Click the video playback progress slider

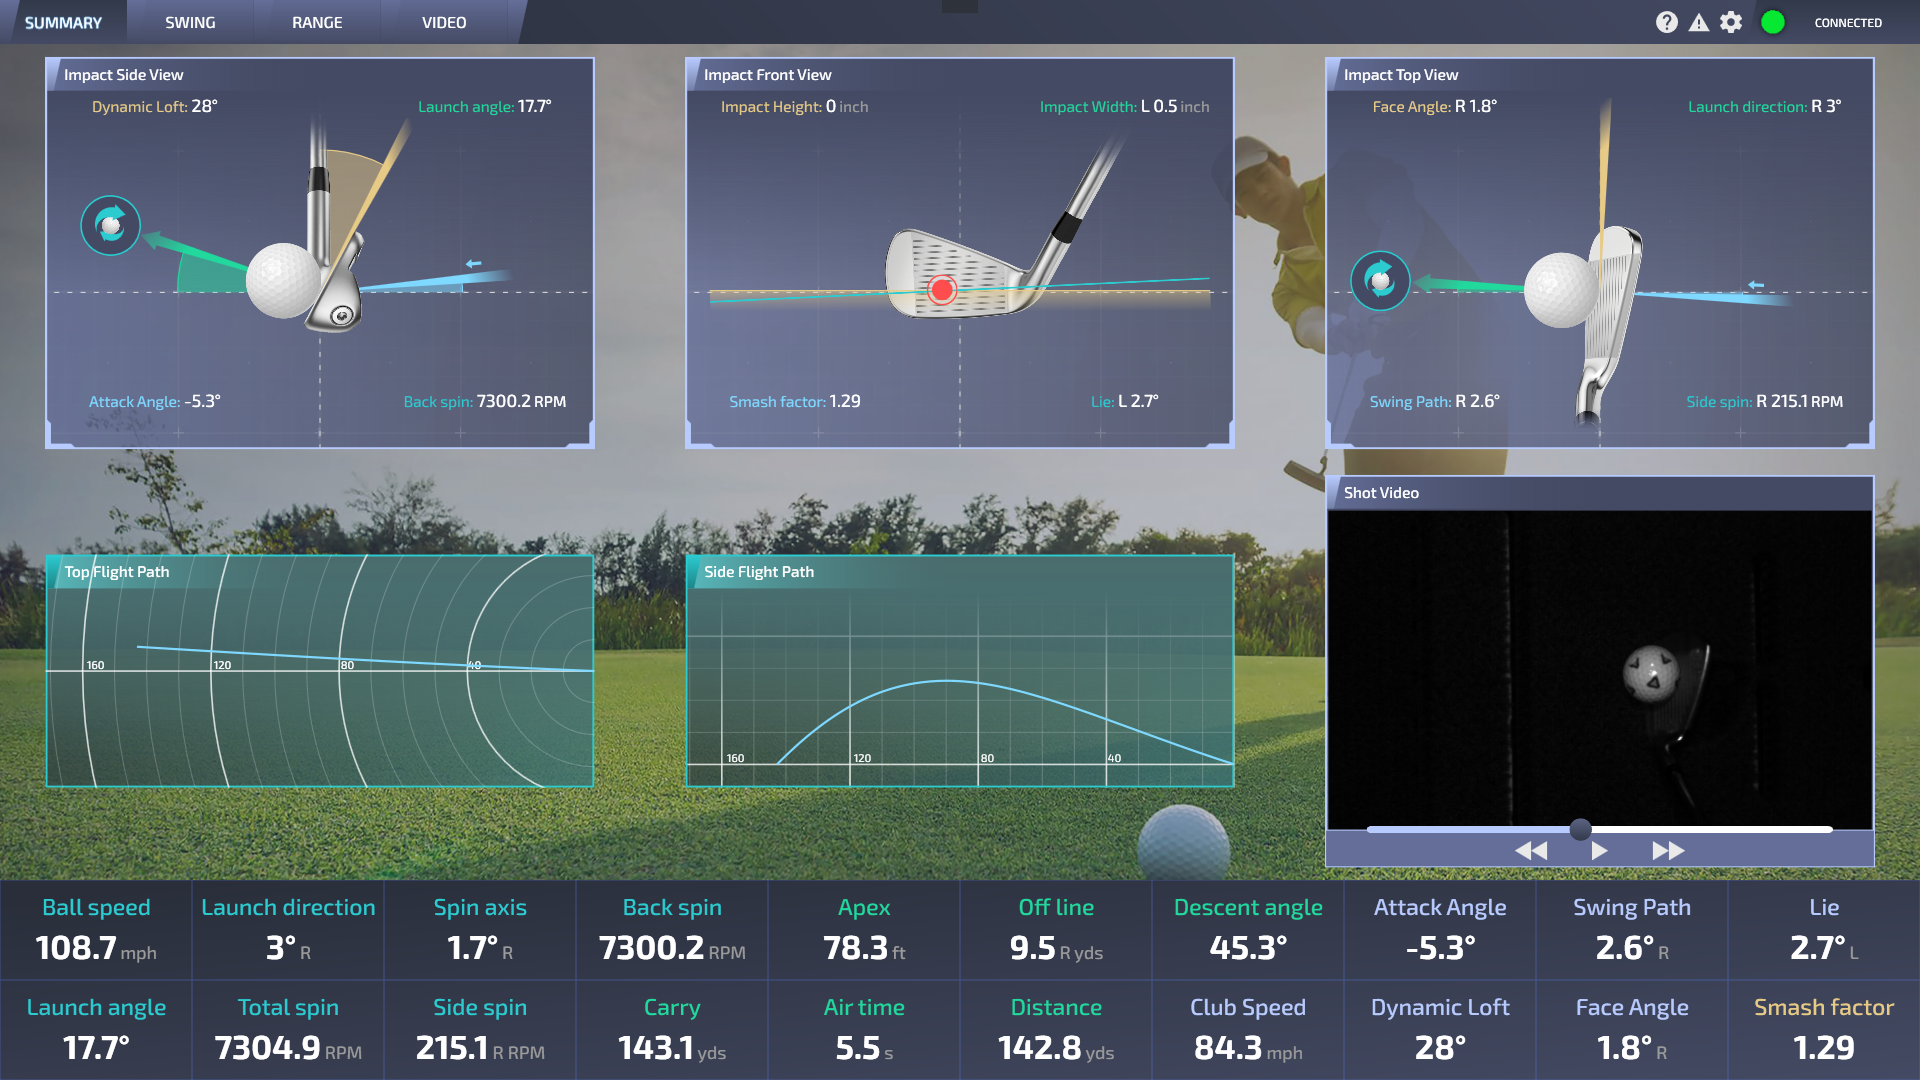coord(1580,829)
